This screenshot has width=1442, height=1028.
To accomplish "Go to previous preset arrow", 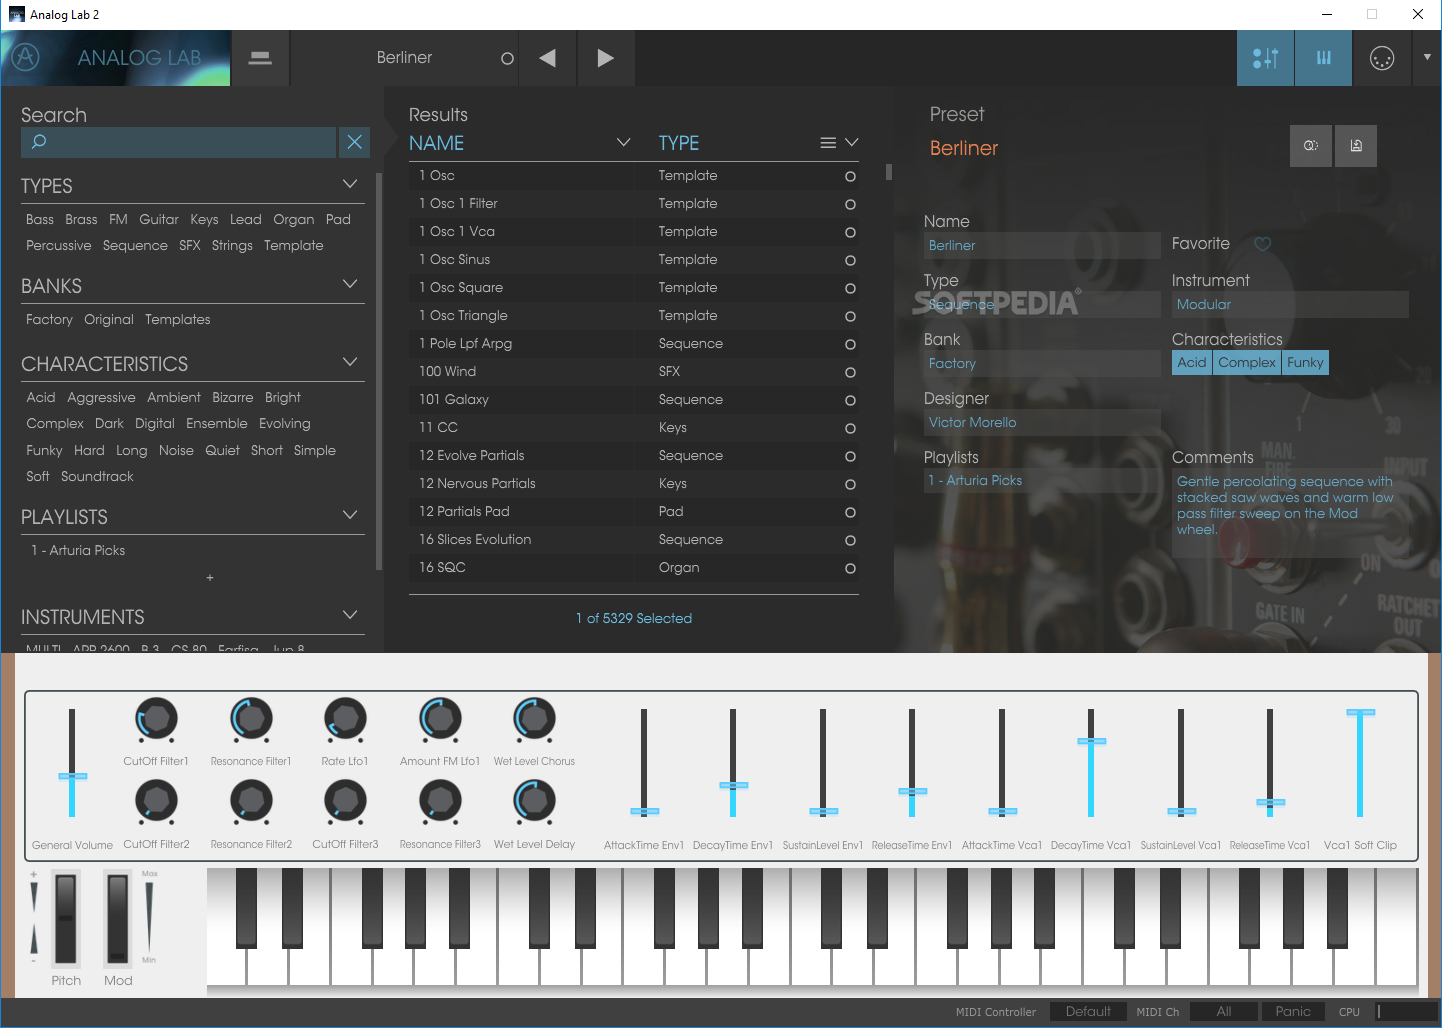I will point(547,58).
